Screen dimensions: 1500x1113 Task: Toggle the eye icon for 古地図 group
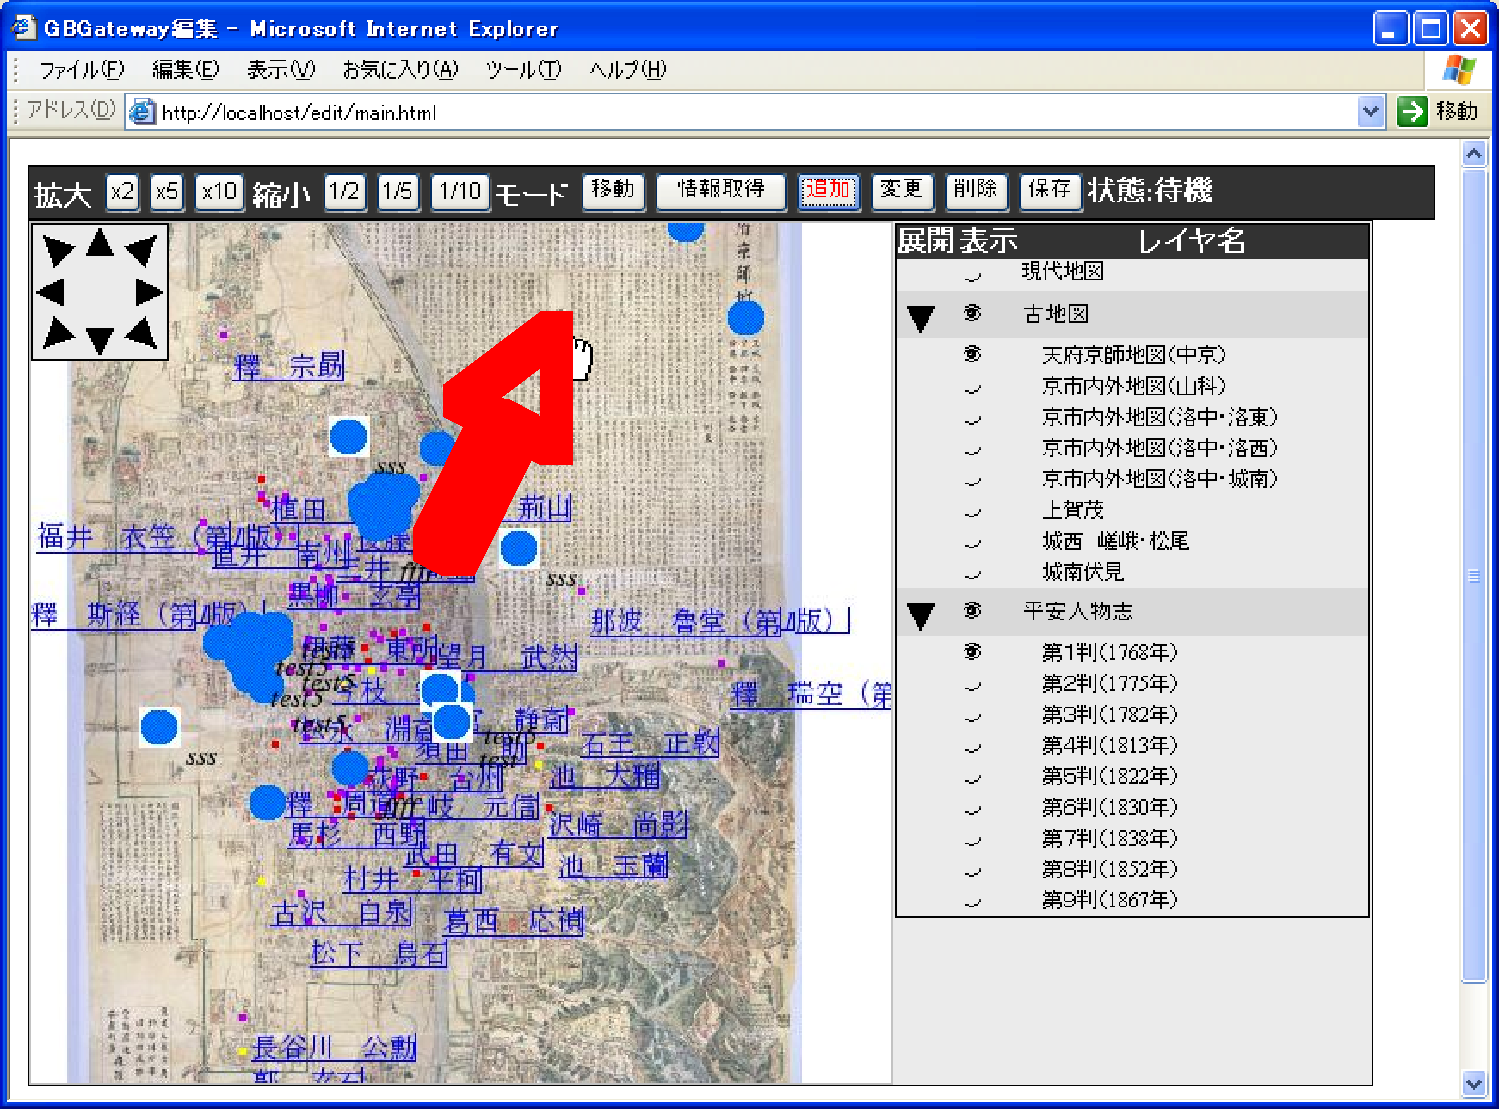[x=972, y=314]
